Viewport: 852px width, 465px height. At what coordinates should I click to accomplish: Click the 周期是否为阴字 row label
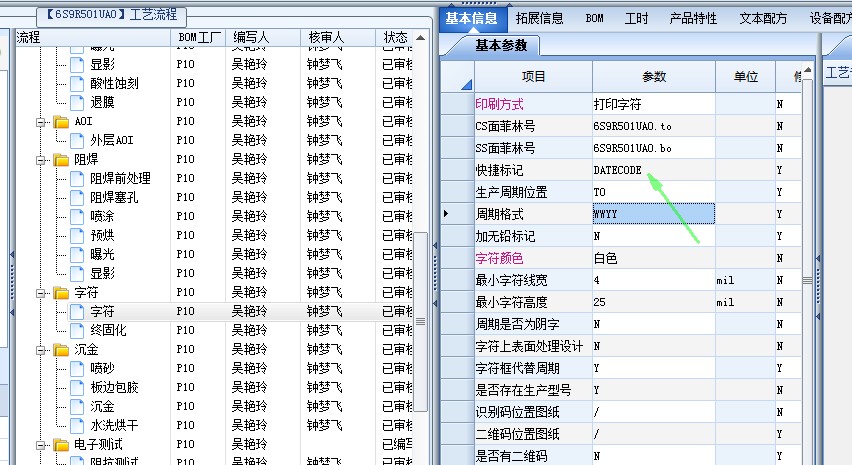[517, 324]
